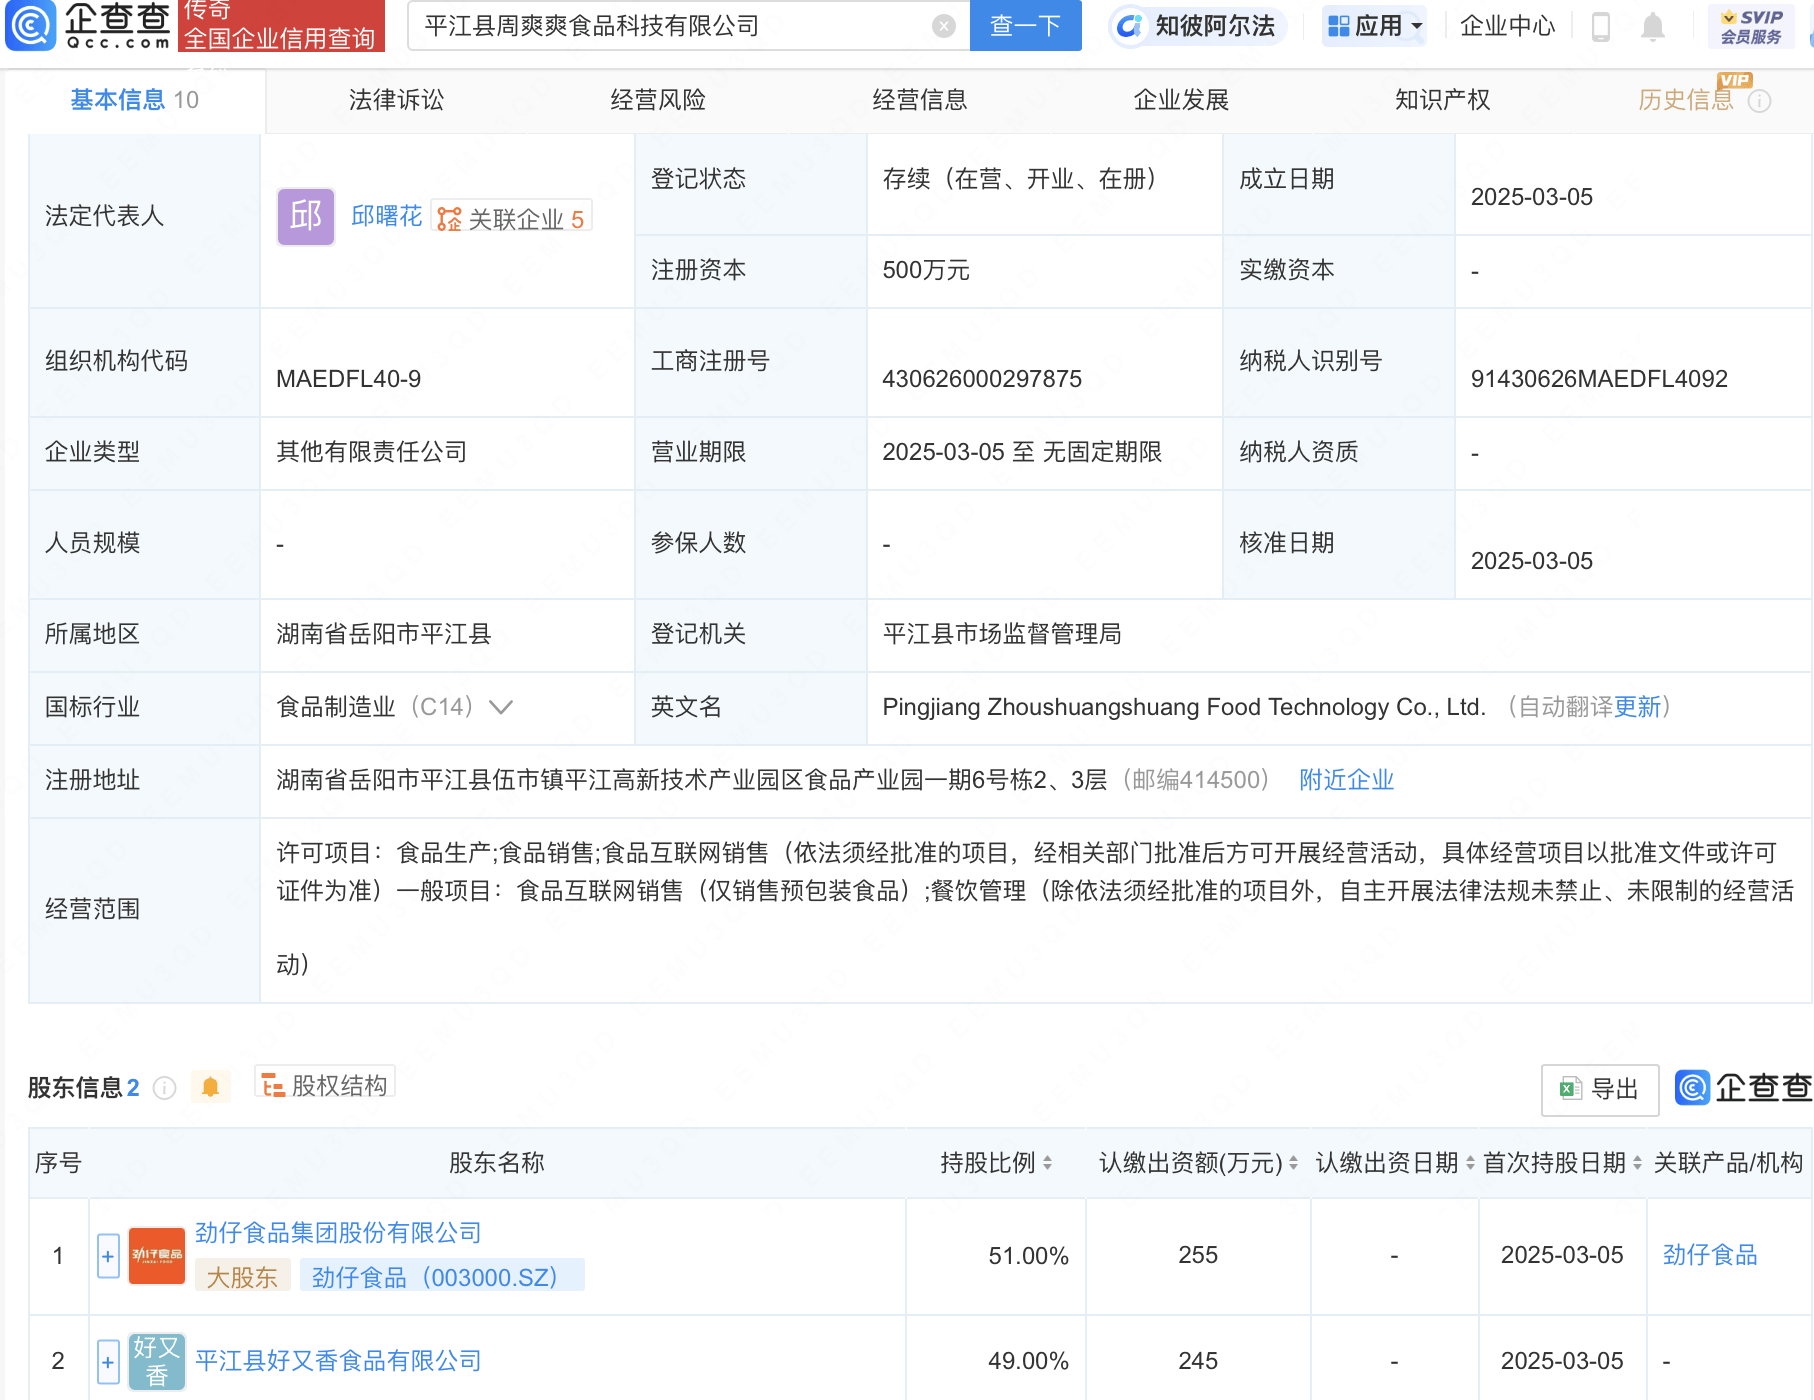The image size is (1814, 1400).
Task: Expand row 1 劲仔食品 plus button
Action: tap(108, 1256)
